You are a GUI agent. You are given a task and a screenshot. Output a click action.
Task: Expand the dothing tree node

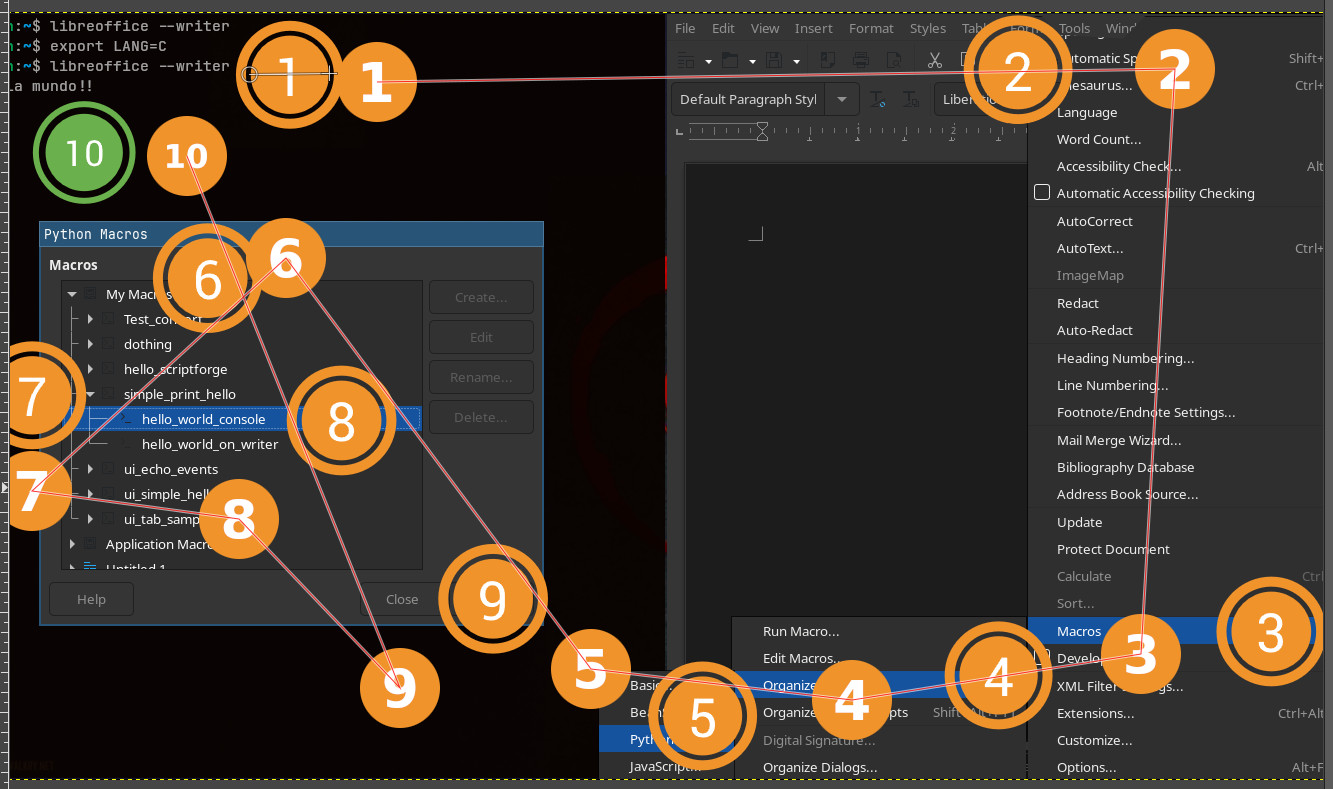[x=90, y=344]
